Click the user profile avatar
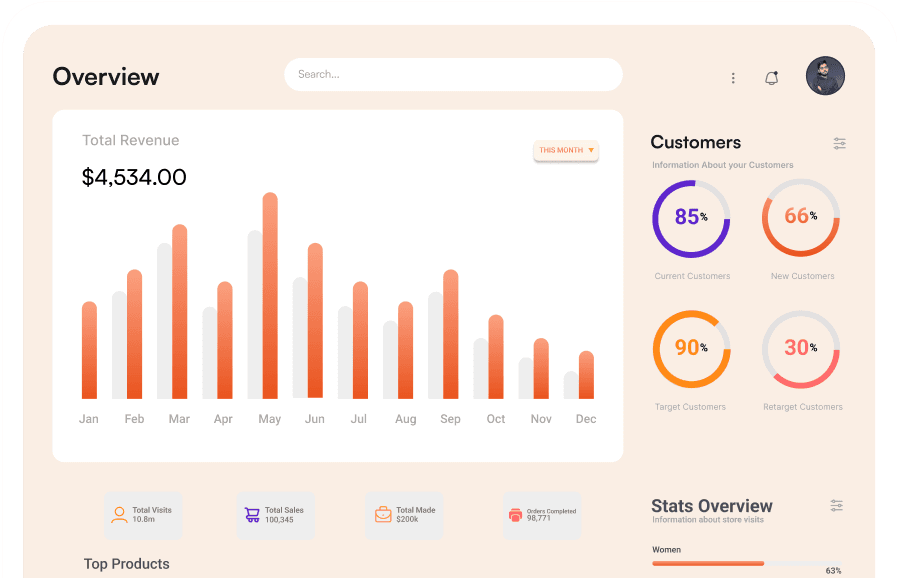The height and width of the screenshot is (578, 897). tap(825, 76)
